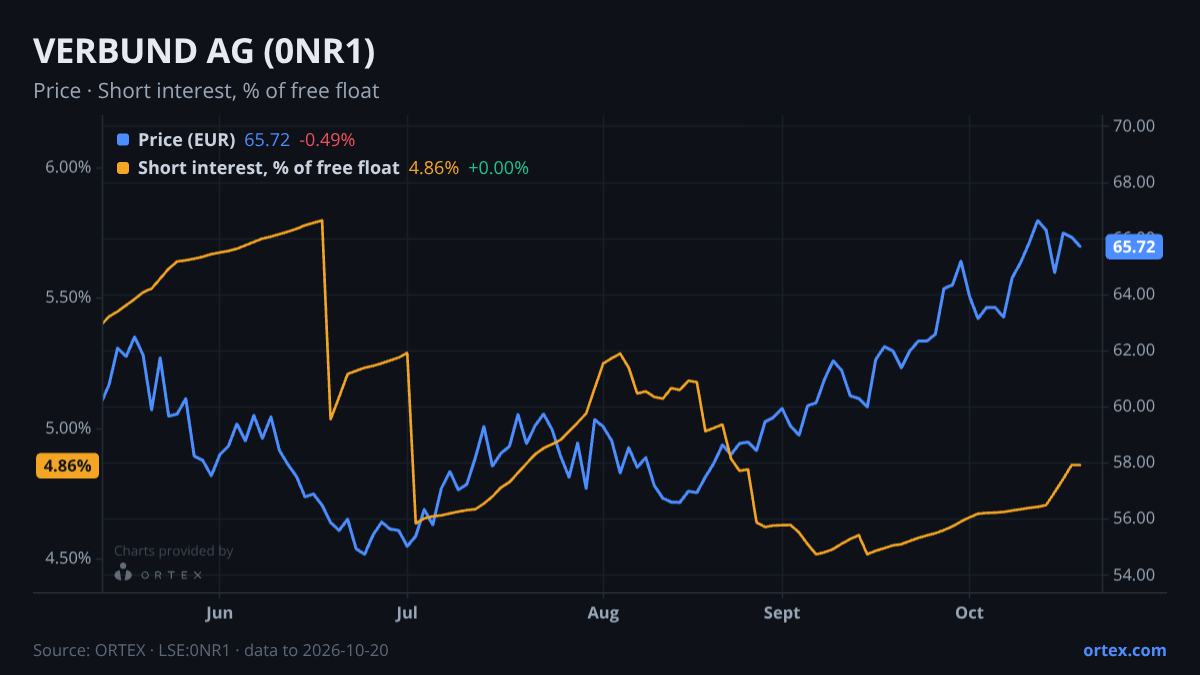Select the 'Short interest, % of free float' legend label
The height and width of the screenshot is (675, 1200).
click(x=268, y=168)
